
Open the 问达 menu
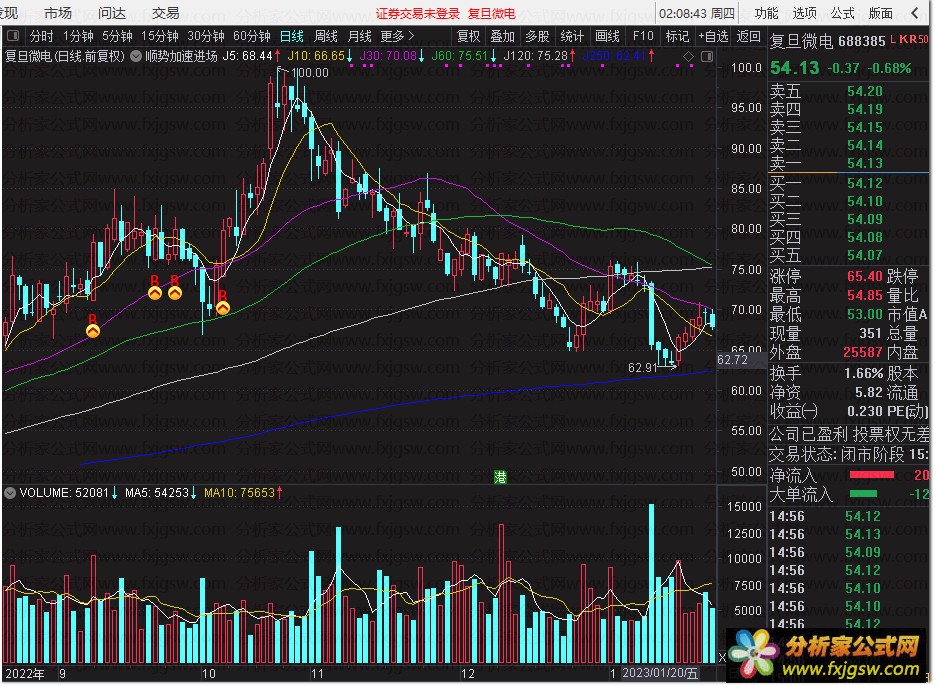pos(112,13)
